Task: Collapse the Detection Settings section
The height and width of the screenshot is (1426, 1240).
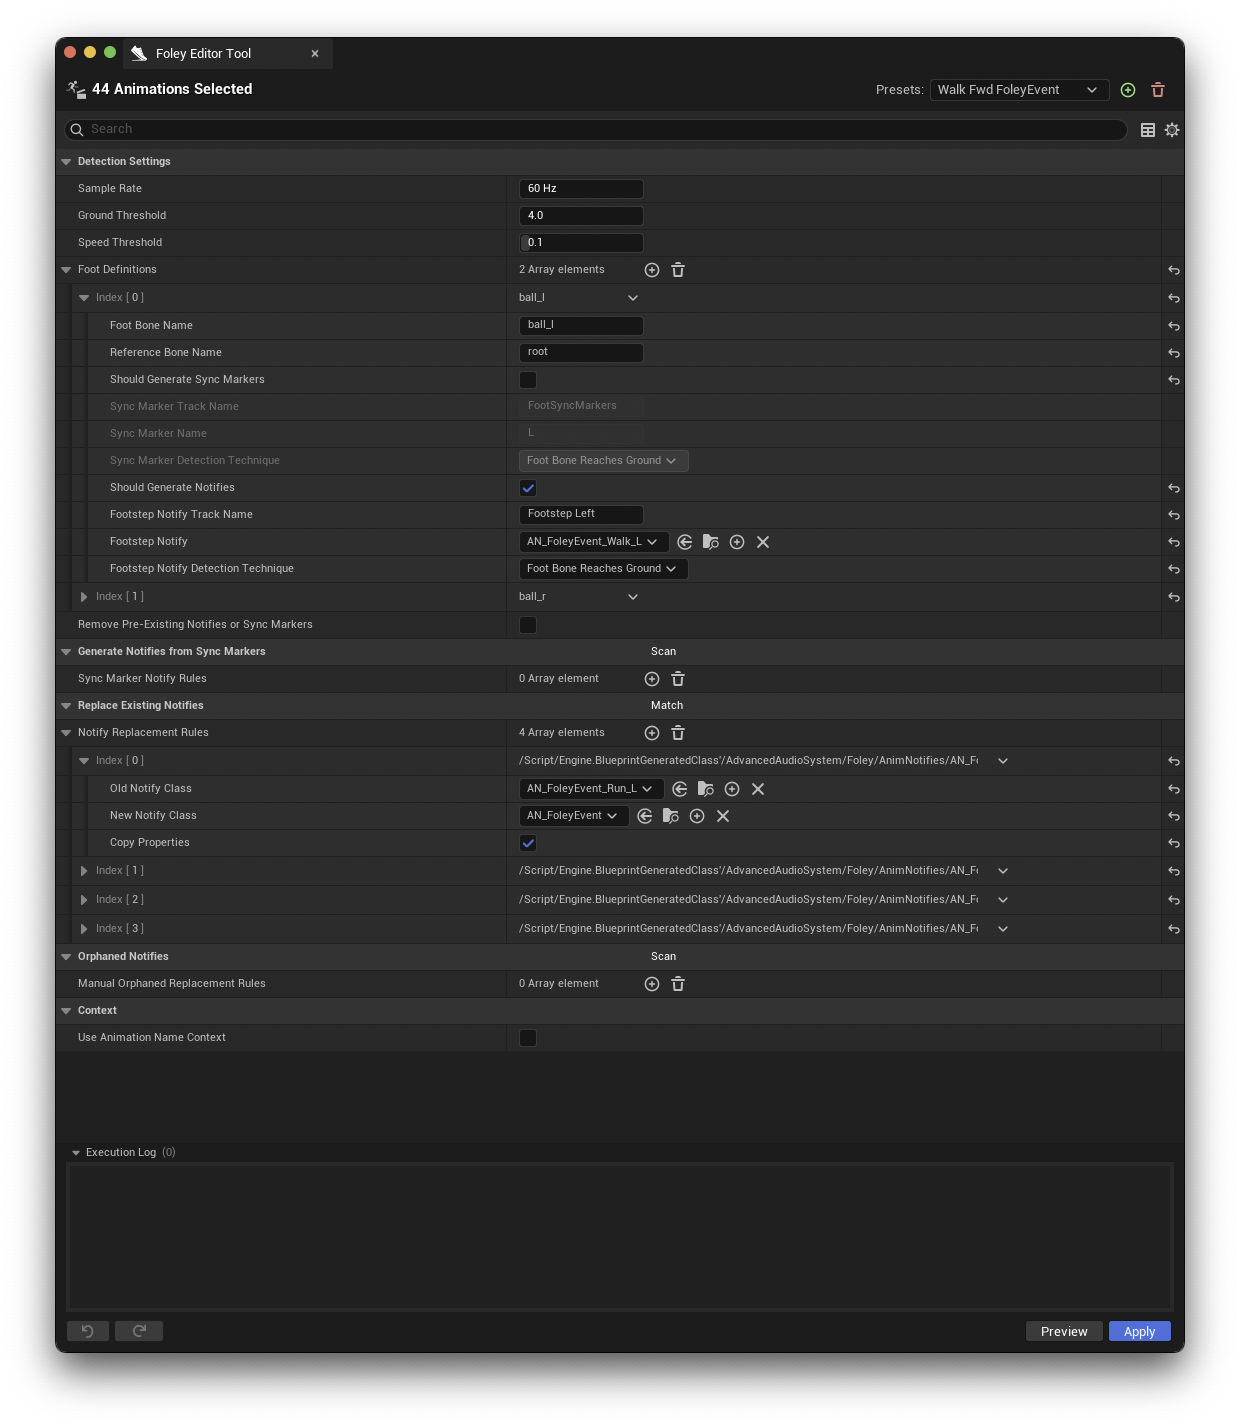Action: 66,162
